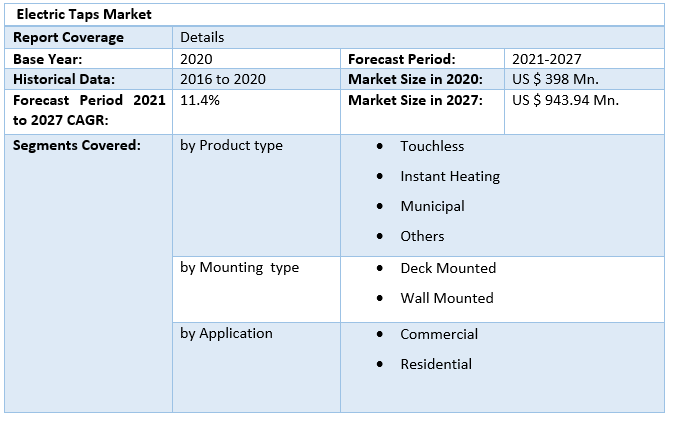The height and width of the screenshot is (421, 674).
Task: Select the Base Year label
Action: click(x=47, y=59)
